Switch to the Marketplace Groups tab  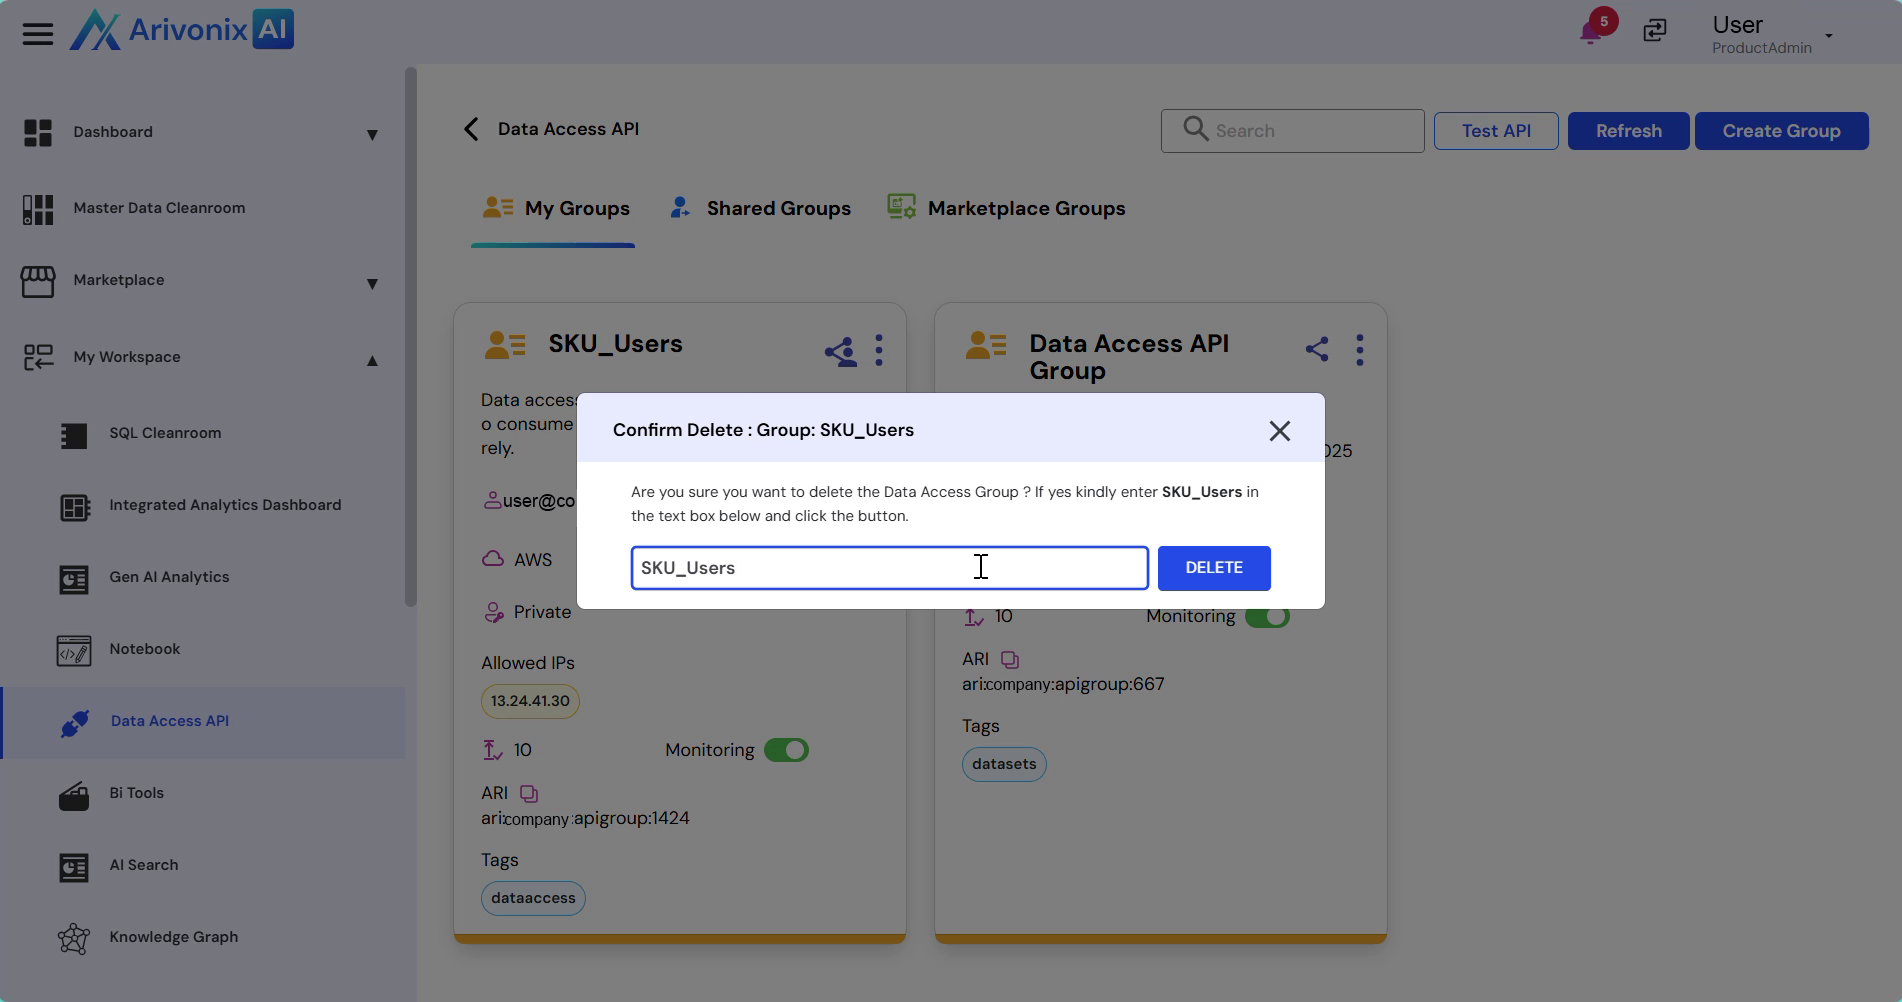pyautogui.click(x=1006, y=209)
